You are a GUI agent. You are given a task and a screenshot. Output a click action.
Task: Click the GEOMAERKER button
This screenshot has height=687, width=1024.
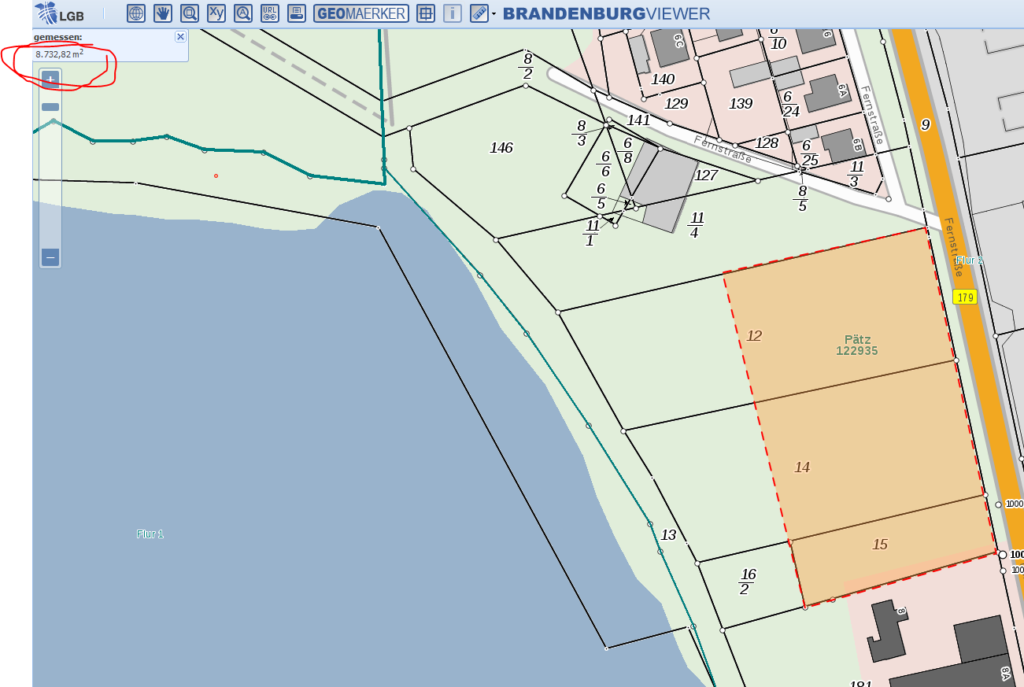(x=360, y=13)
